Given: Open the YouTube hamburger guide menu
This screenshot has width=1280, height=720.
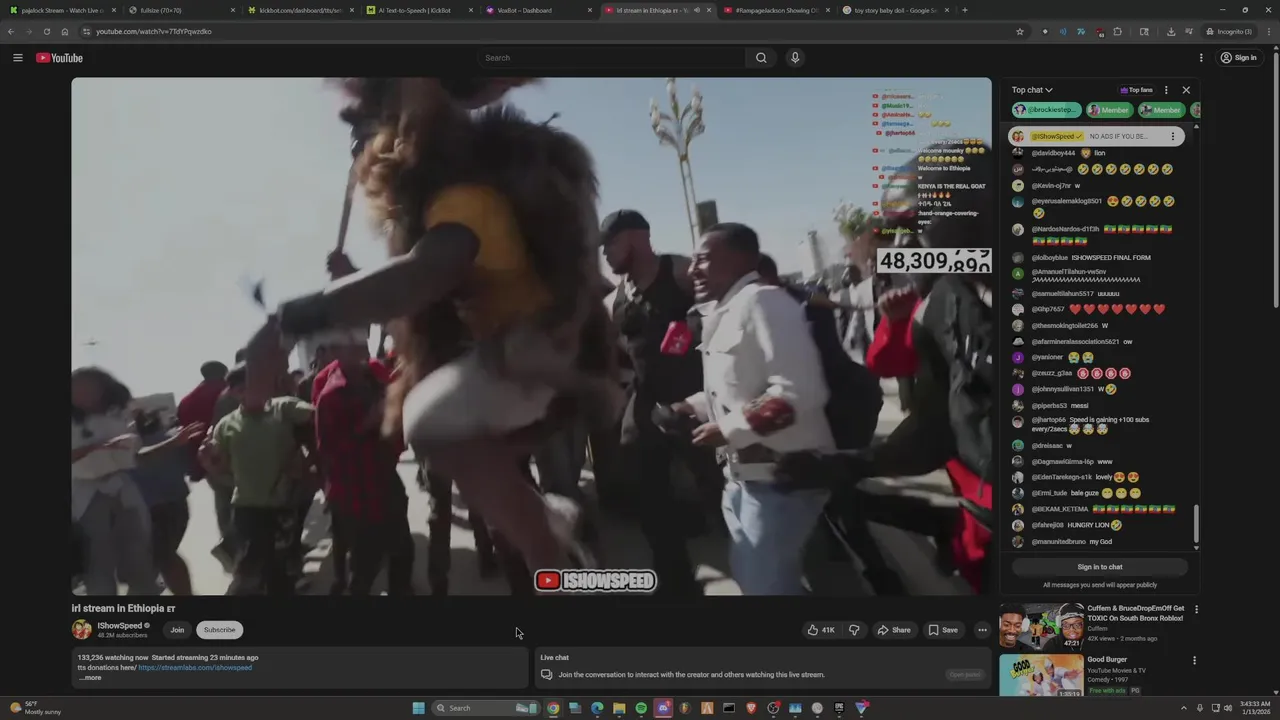Looking at the screenshot, I should 17,58.
